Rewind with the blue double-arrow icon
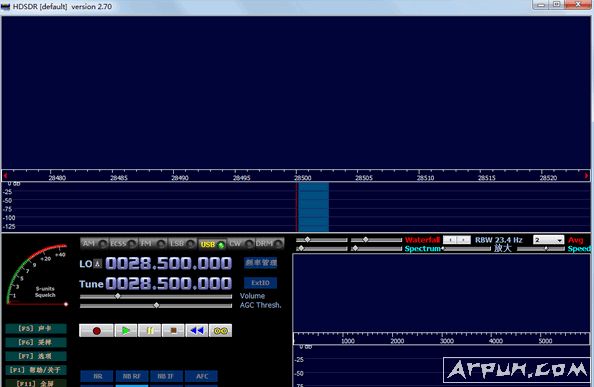594x387 pixels. (x=197, y=331)
